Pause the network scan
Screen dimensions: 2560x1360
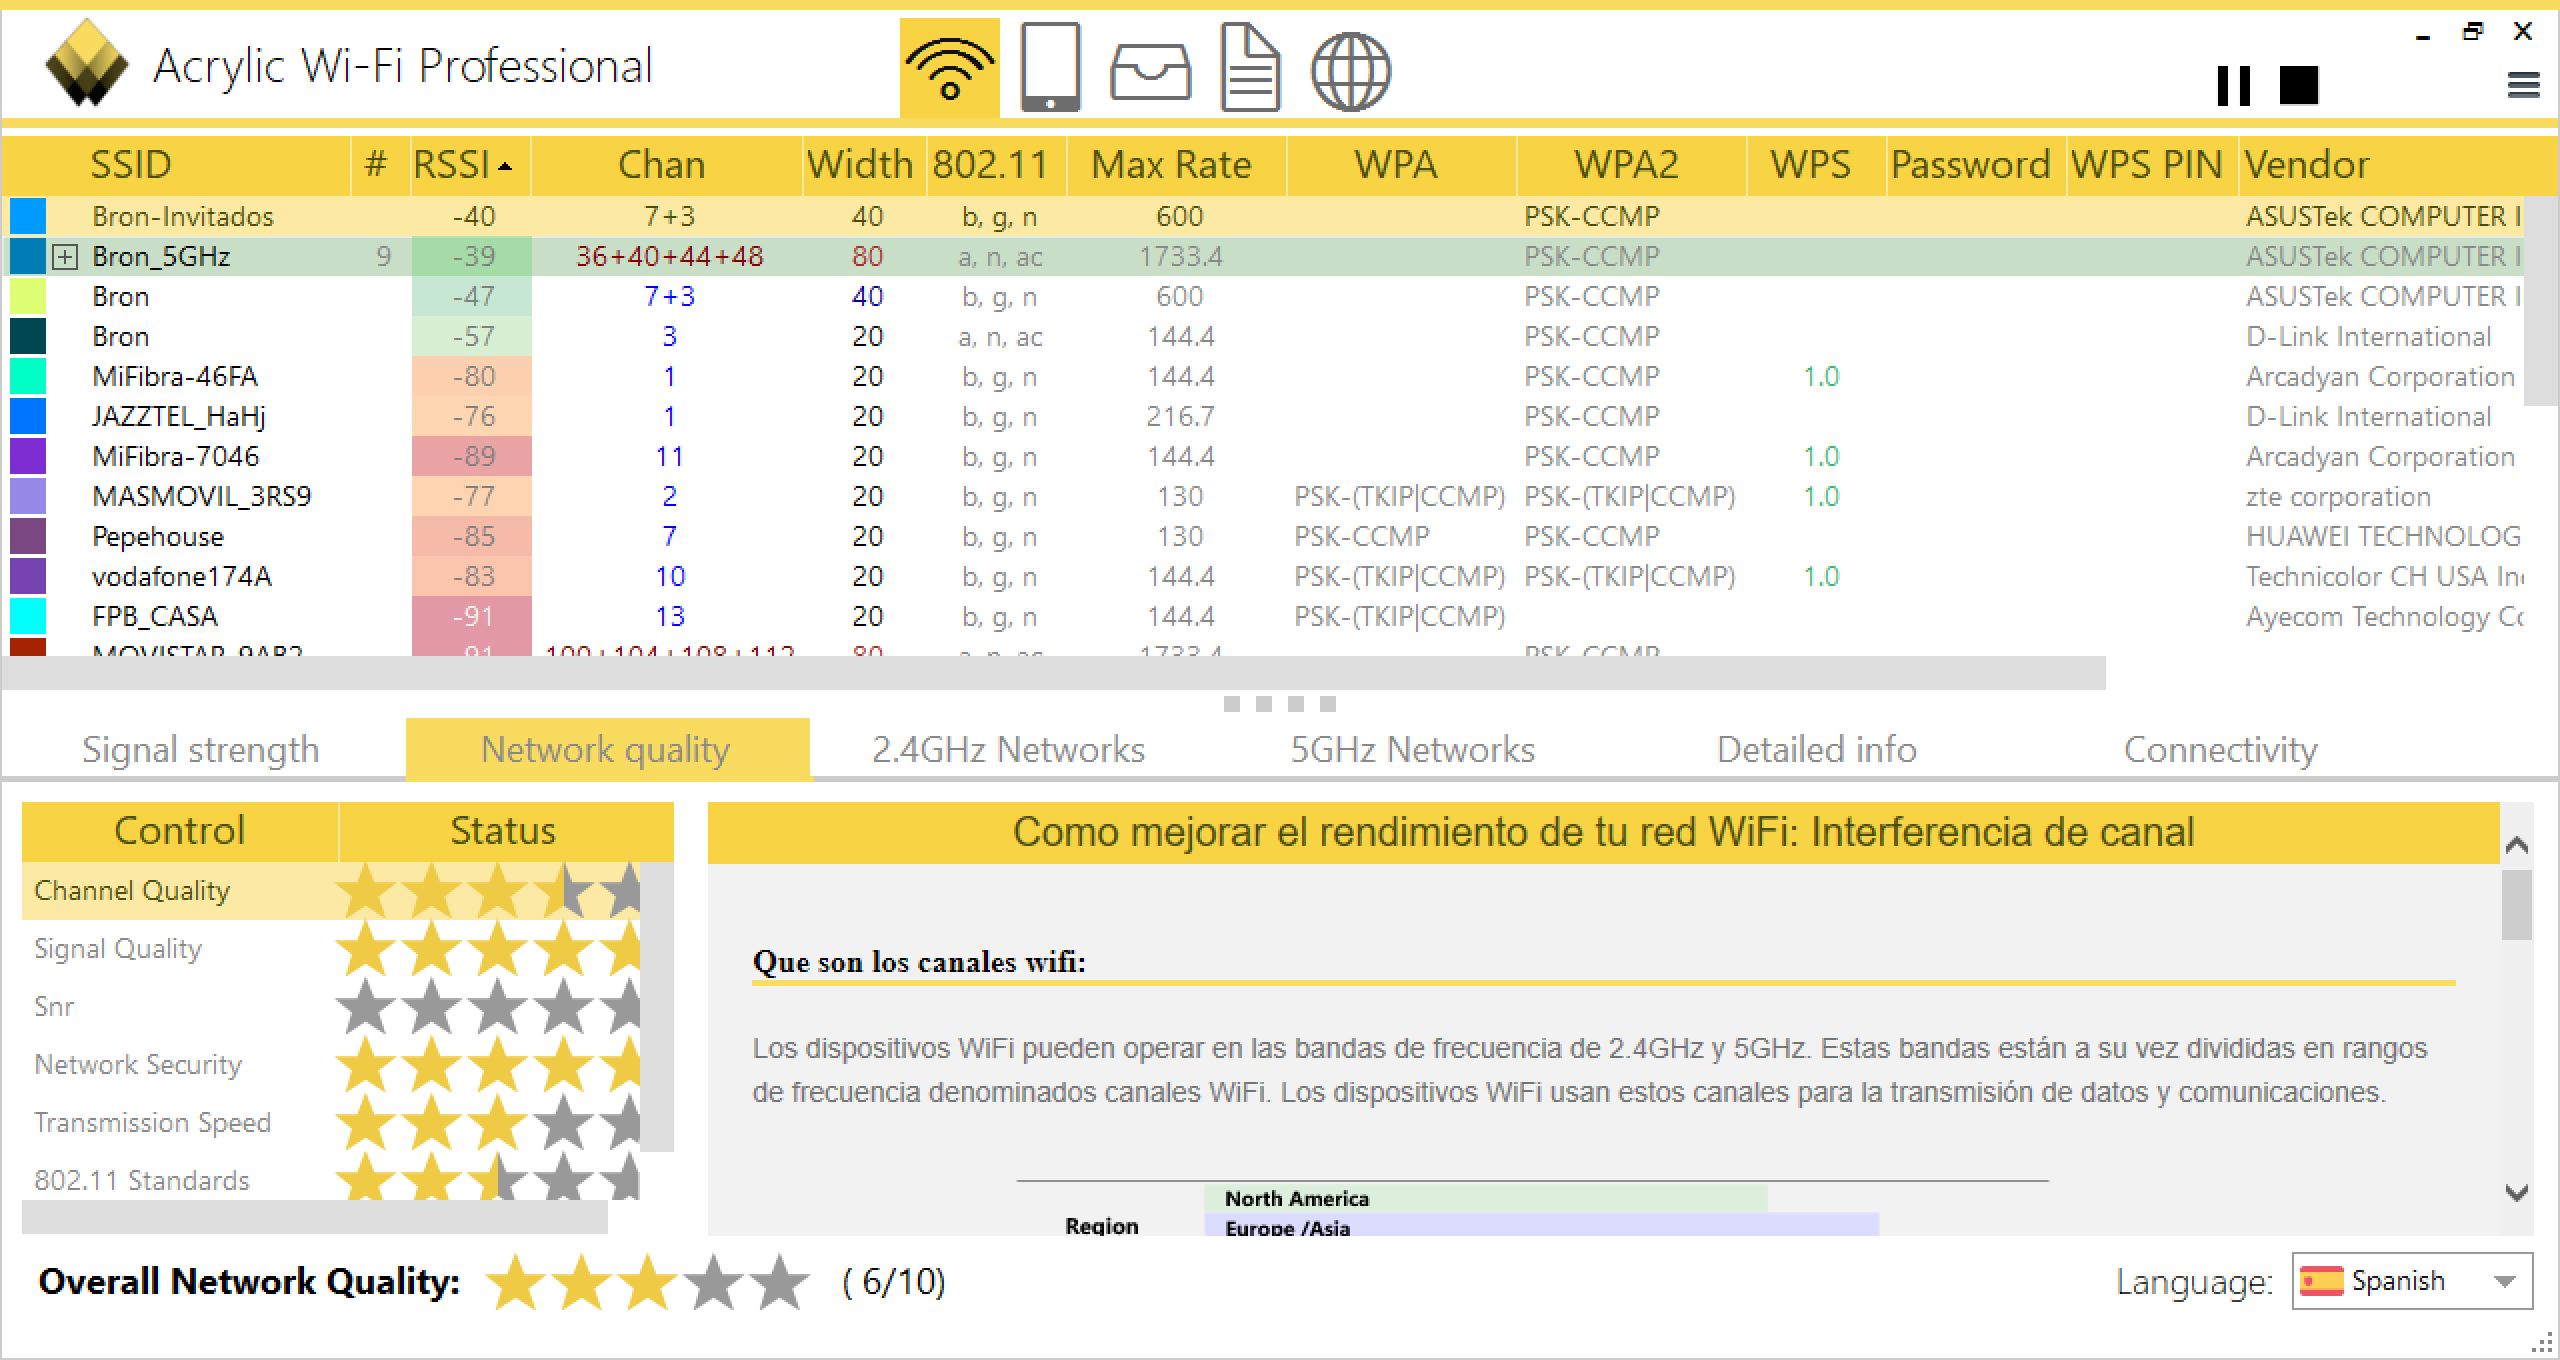(x=2233, y=86)
